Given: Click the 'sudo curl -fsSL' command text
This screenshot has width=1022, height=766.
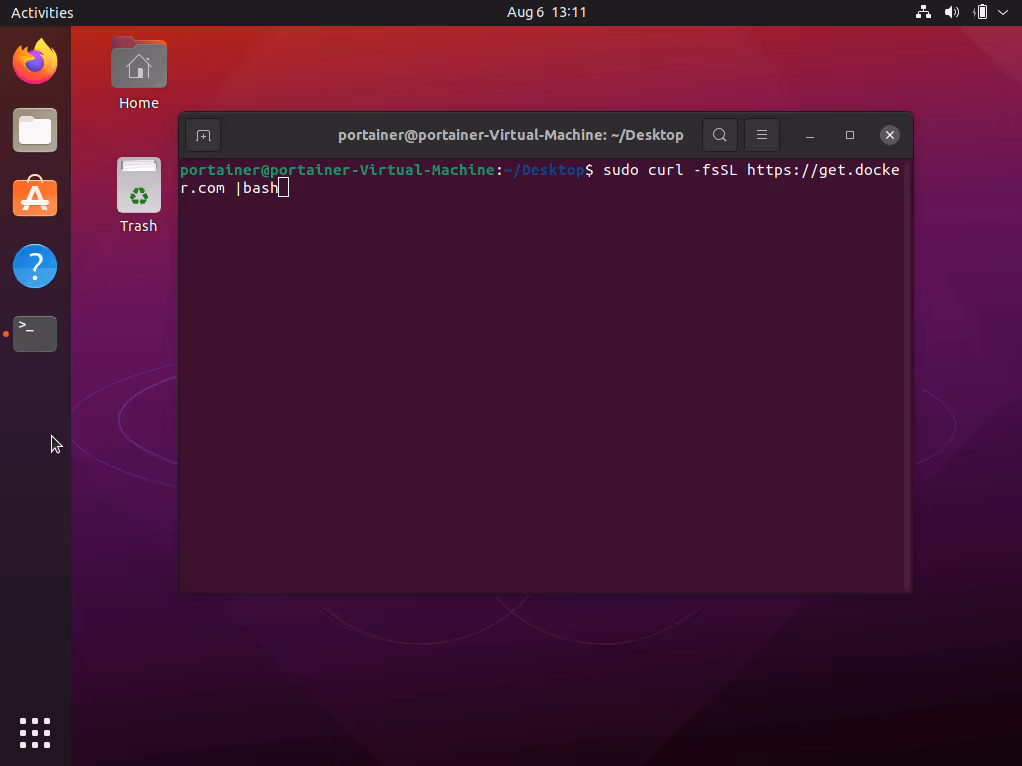Looking at the screenshot, I should click(670, 170).
